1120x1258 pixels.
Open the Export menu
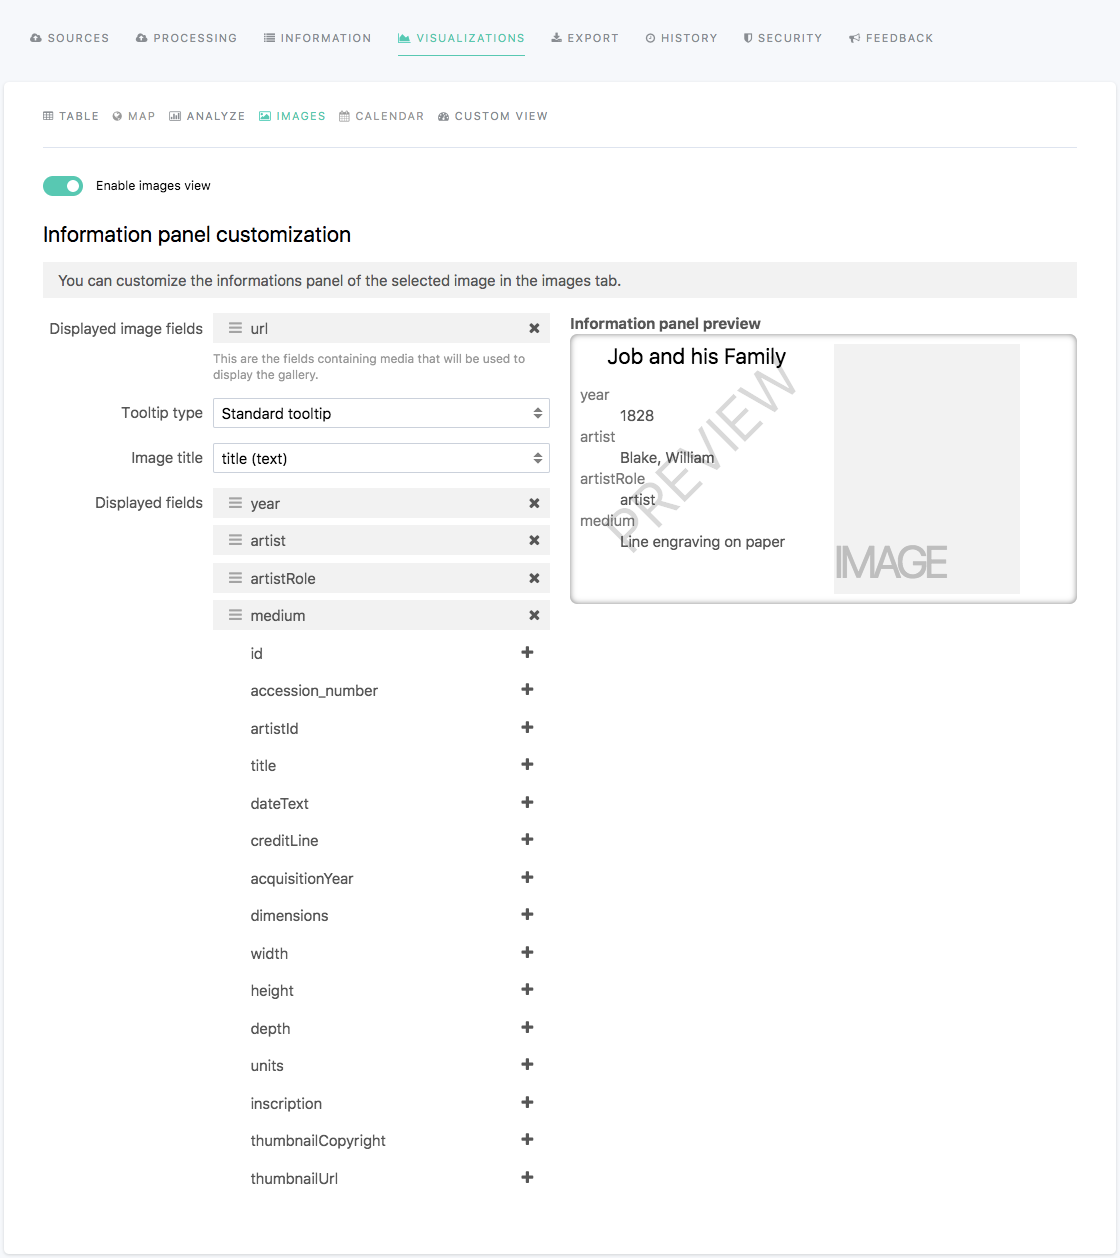click(585, 39)
